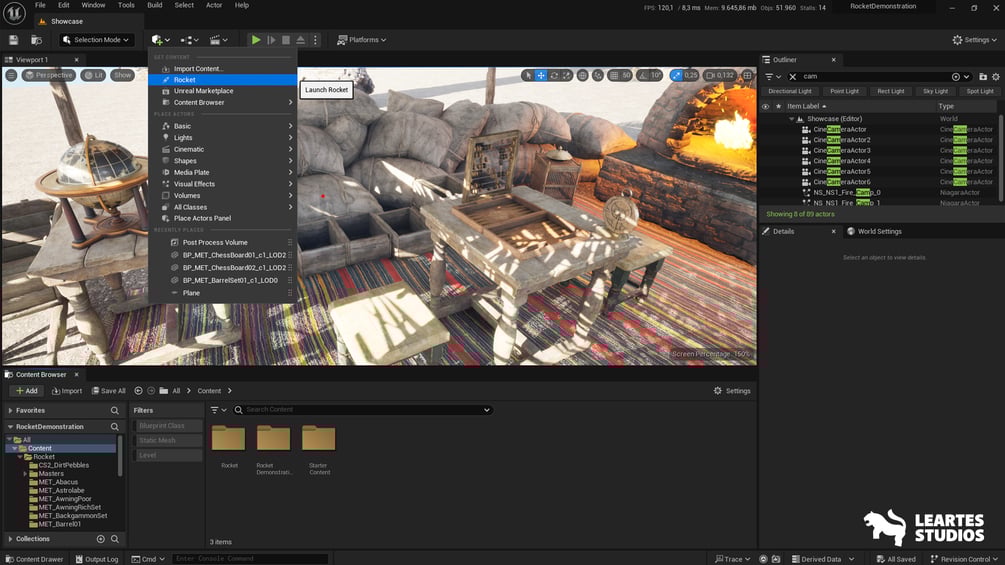The height and width of the screenshot is (565, 1005).
Task: Activate the Translate move gizmo tool
Action: click(541, 76)
